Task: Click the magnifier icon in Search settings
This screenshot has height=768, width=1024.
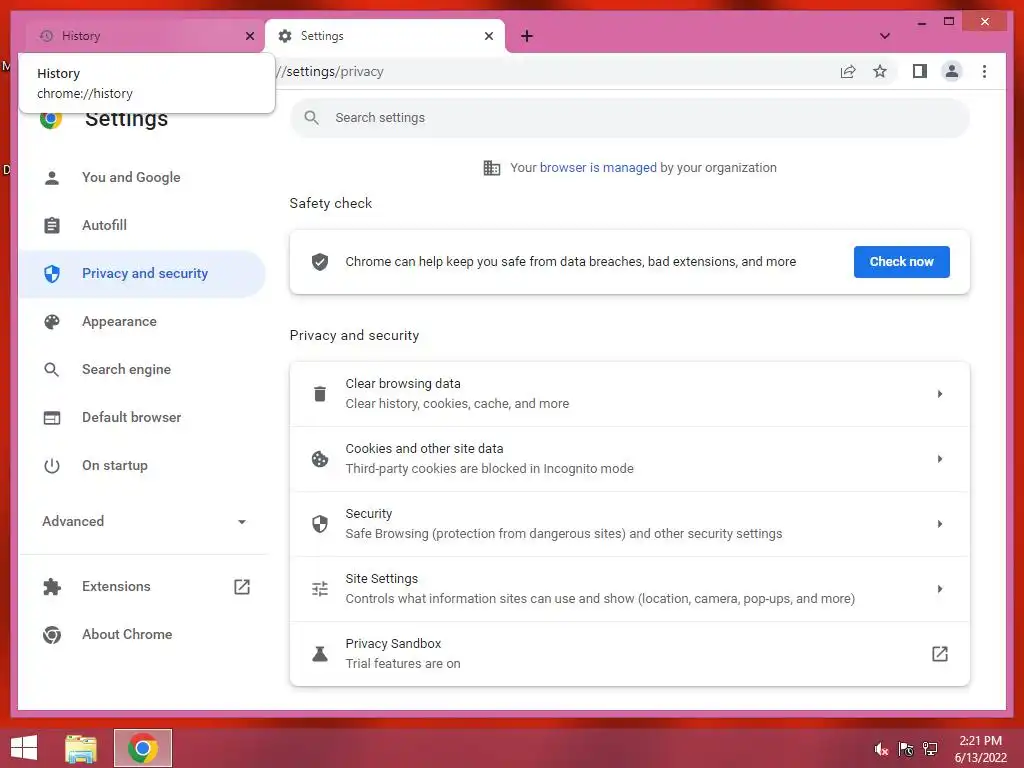Action: pyautogui.click(x=312, y=118)
